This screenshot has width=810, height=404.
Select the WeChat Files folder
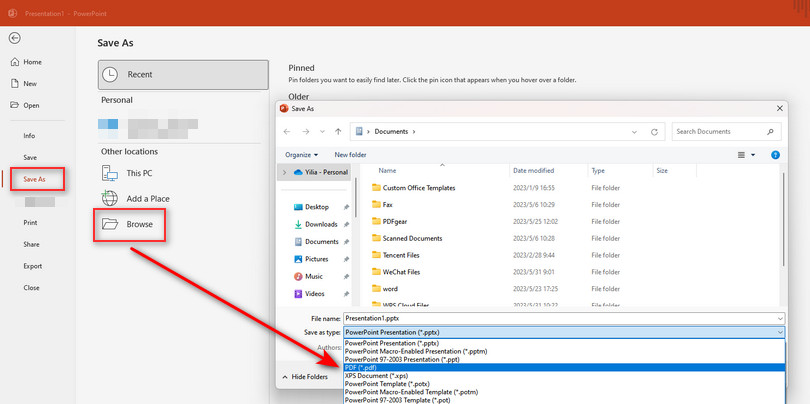[x=396, y=272]
